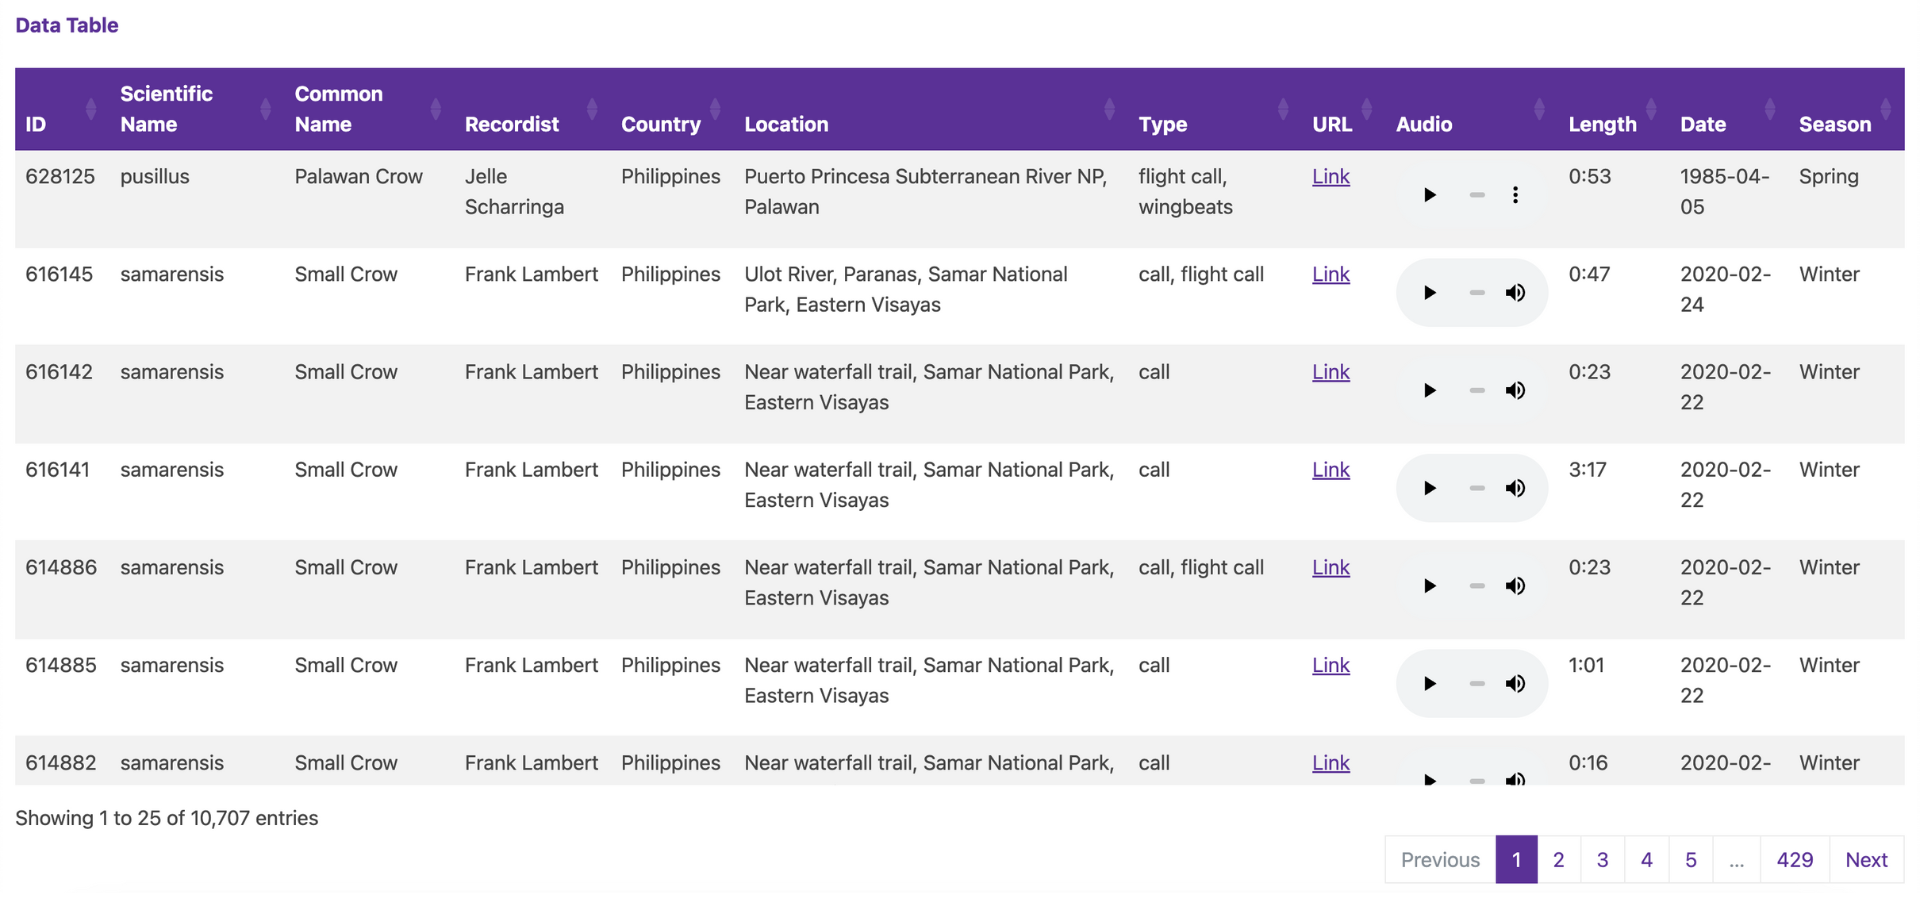Open Link for recording 616141

point(1331,470)
